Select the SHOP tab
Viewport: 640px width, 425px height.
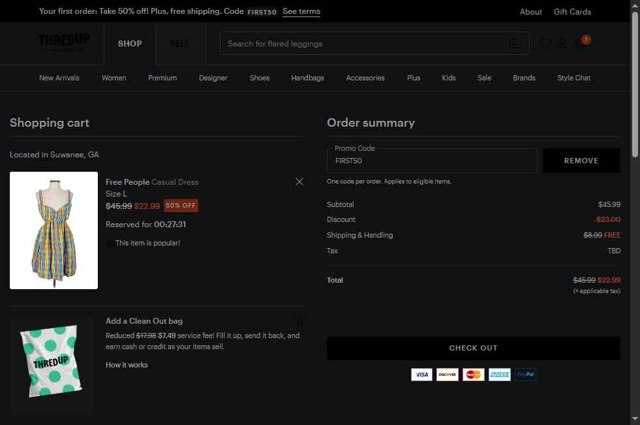click(x=130, y=44)
